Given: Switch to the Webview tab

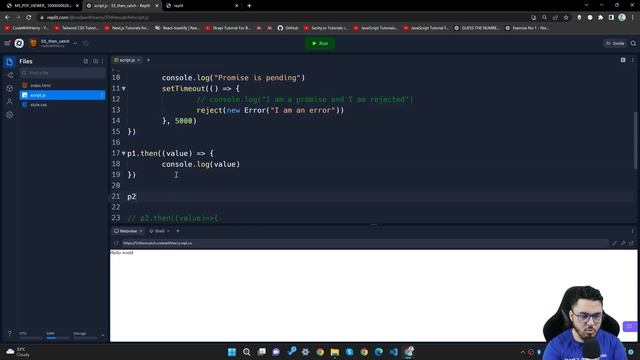Looking at the screenshot, I should pyautogui.click(x=128, y=231).
